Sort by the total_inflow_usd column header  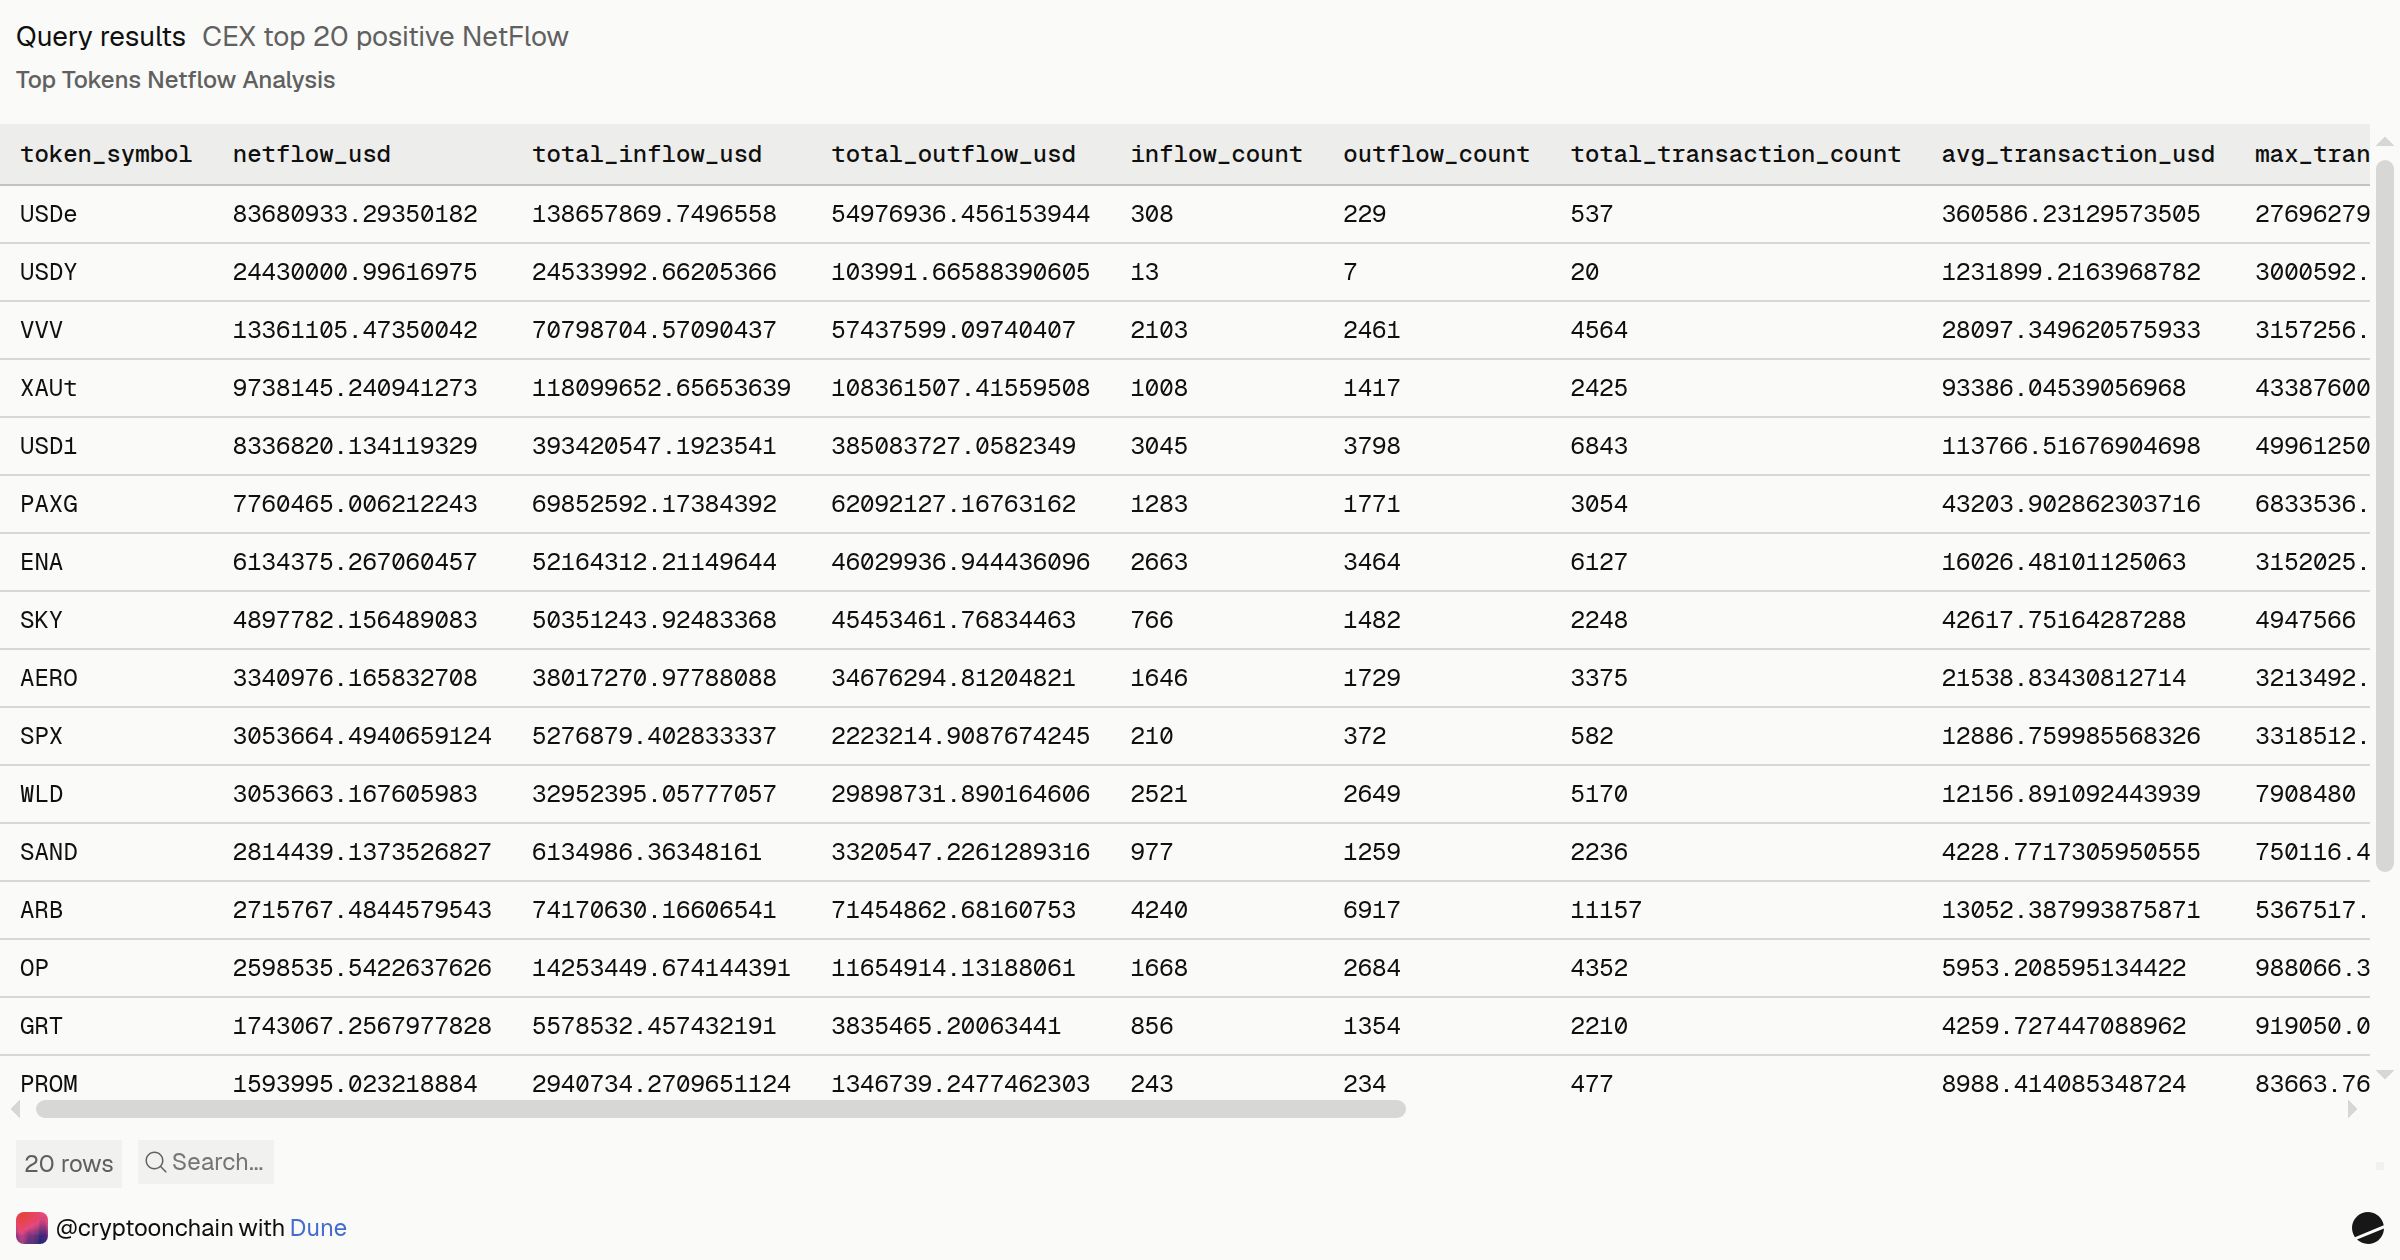pos(647,154)
